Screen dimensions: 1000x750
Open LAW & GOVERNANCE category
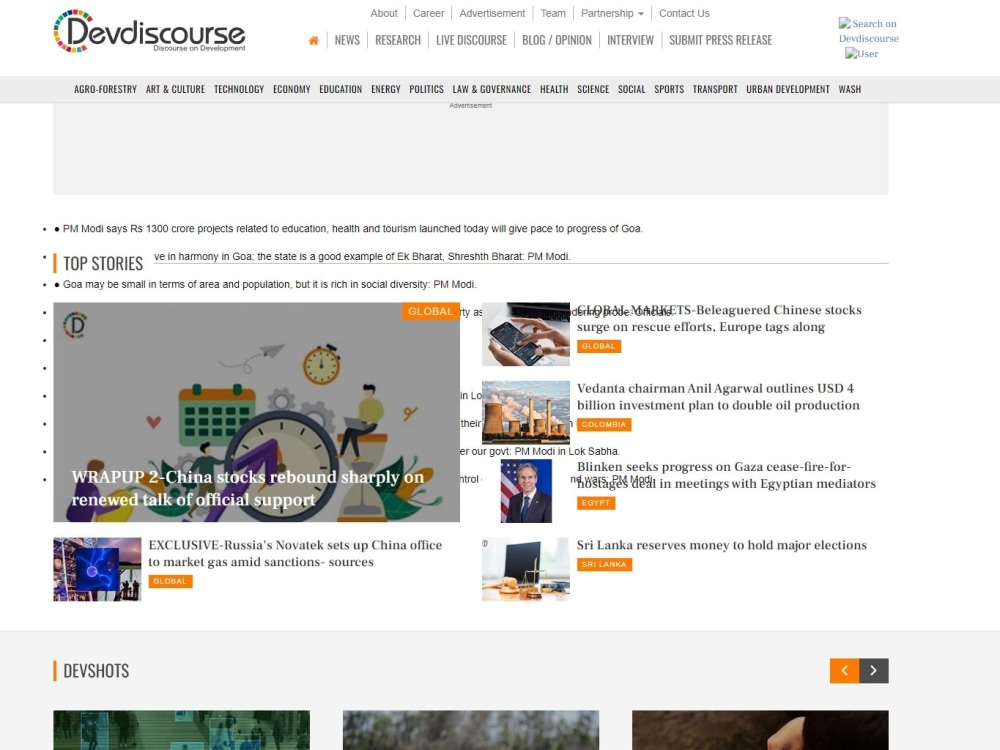pyautogui.click(x=492, y=89)
